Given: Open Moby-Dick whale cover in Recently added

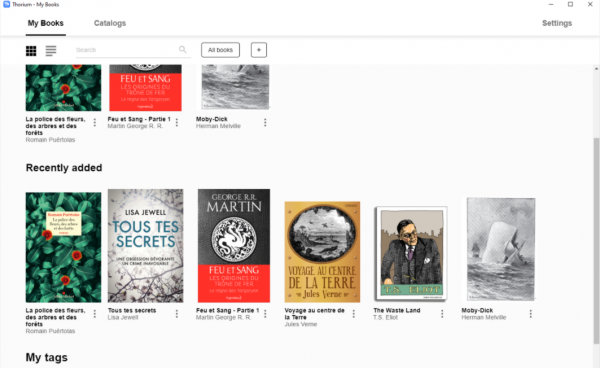Looking at the screenshot, I should 501,249.
